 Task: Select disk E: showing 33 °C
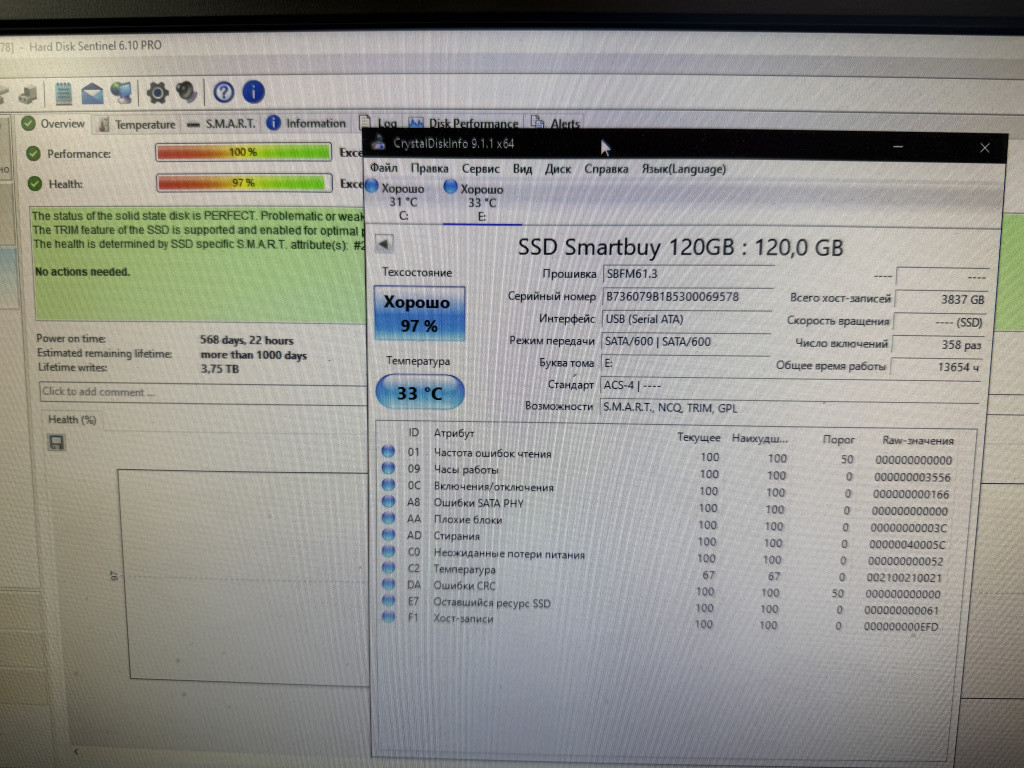point(481,201)
